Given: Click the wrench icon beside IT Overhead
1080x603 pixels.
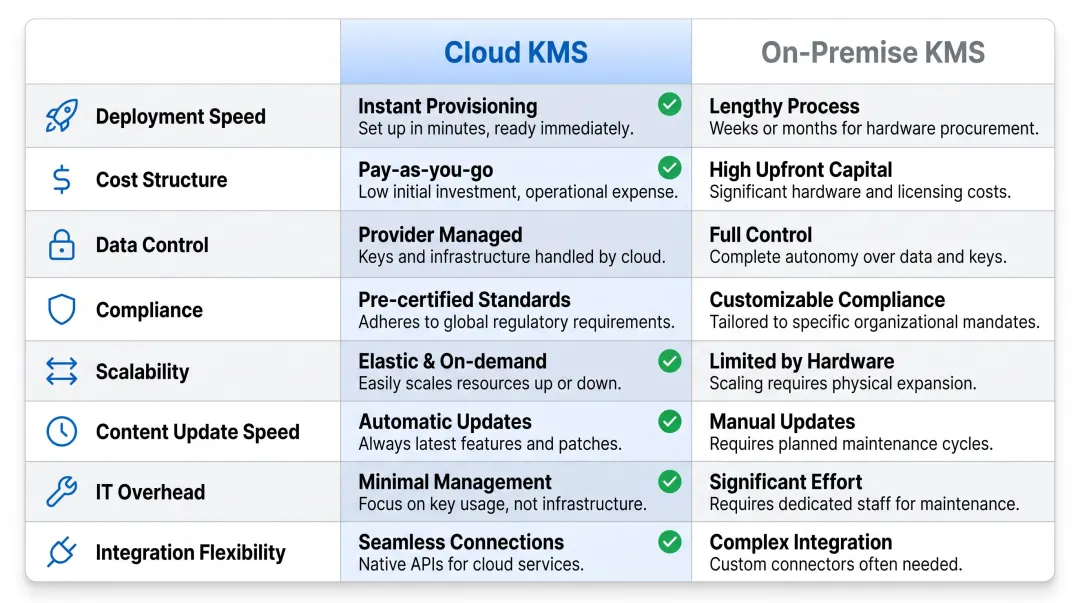Looking at the screenshot, I should [x=61, y=491].
